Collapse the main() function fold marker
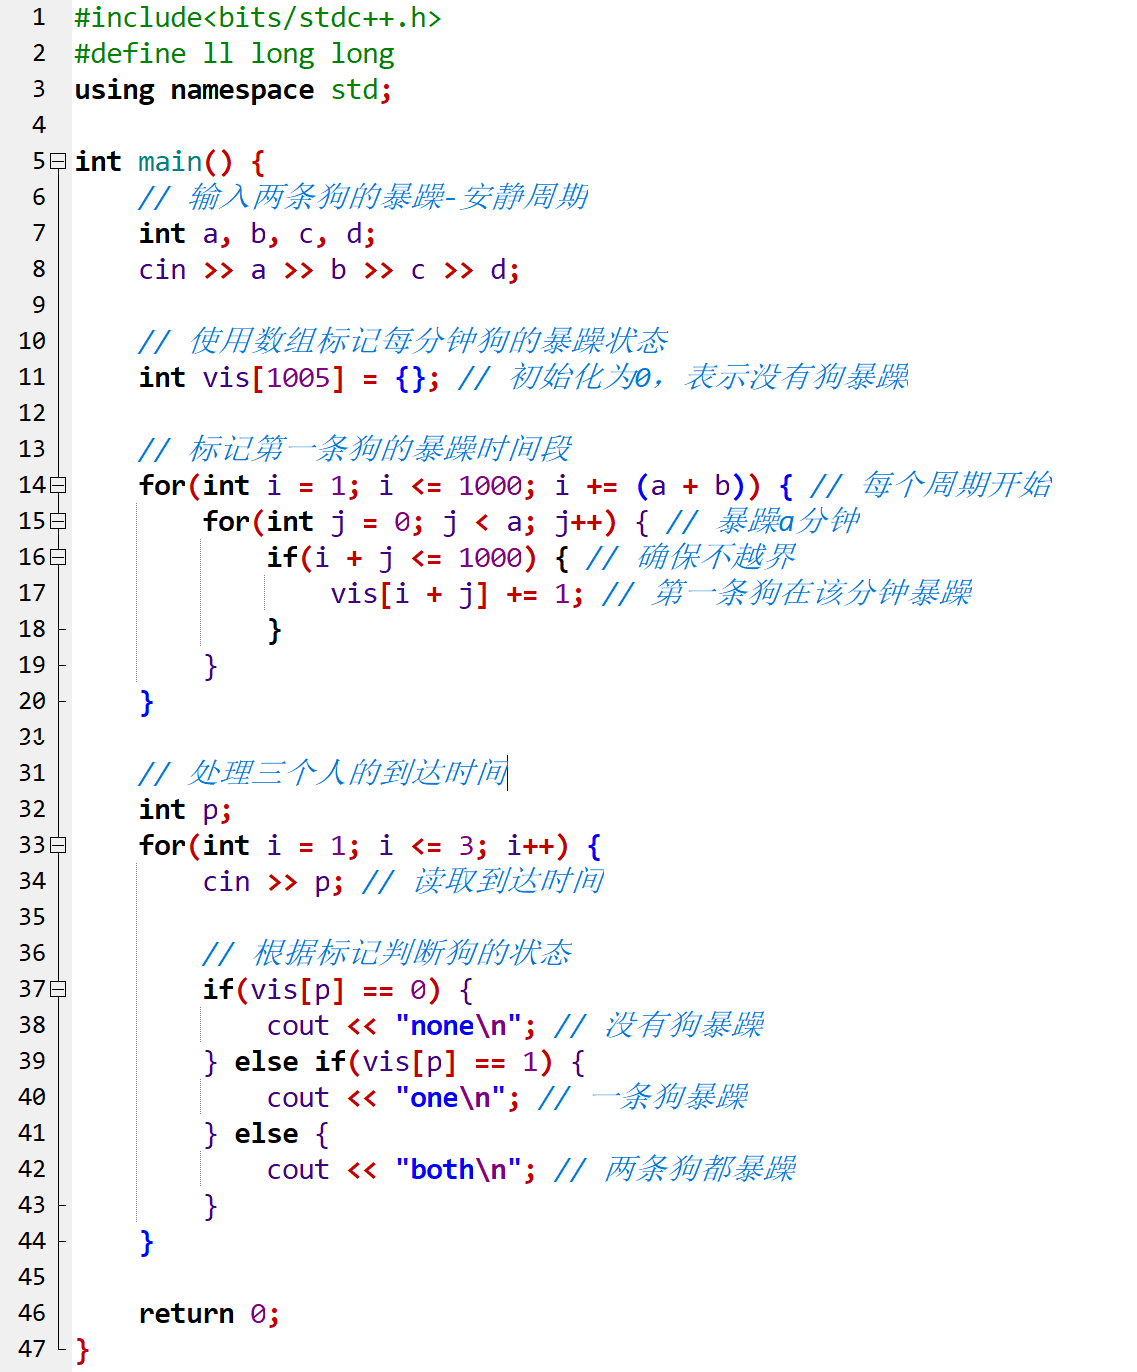 tap(58, 161)
